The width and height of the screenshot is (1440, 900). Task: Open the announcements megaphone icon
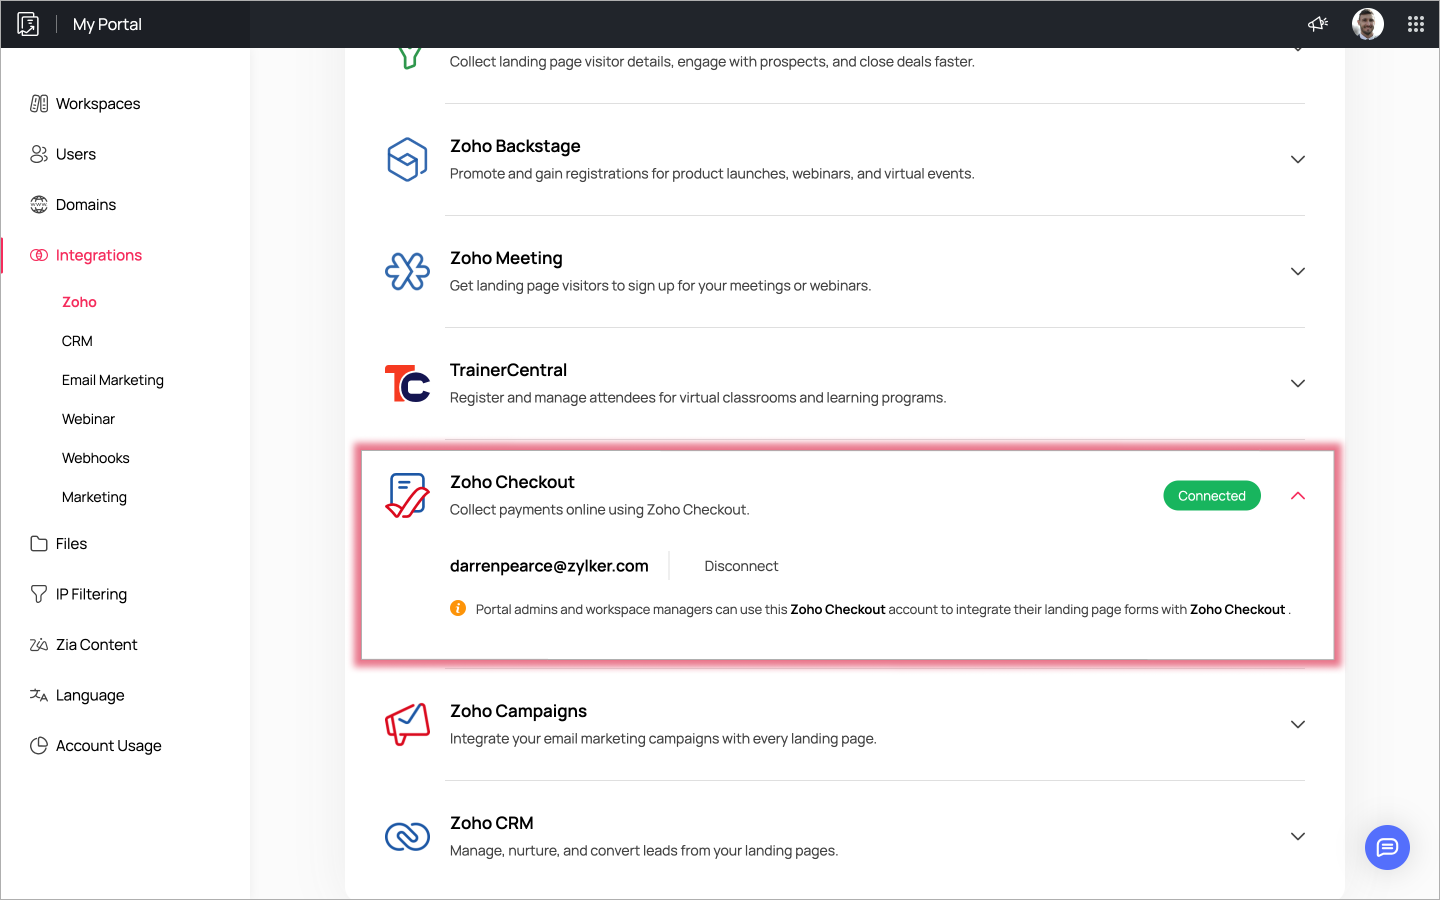tap(1318, 24)
